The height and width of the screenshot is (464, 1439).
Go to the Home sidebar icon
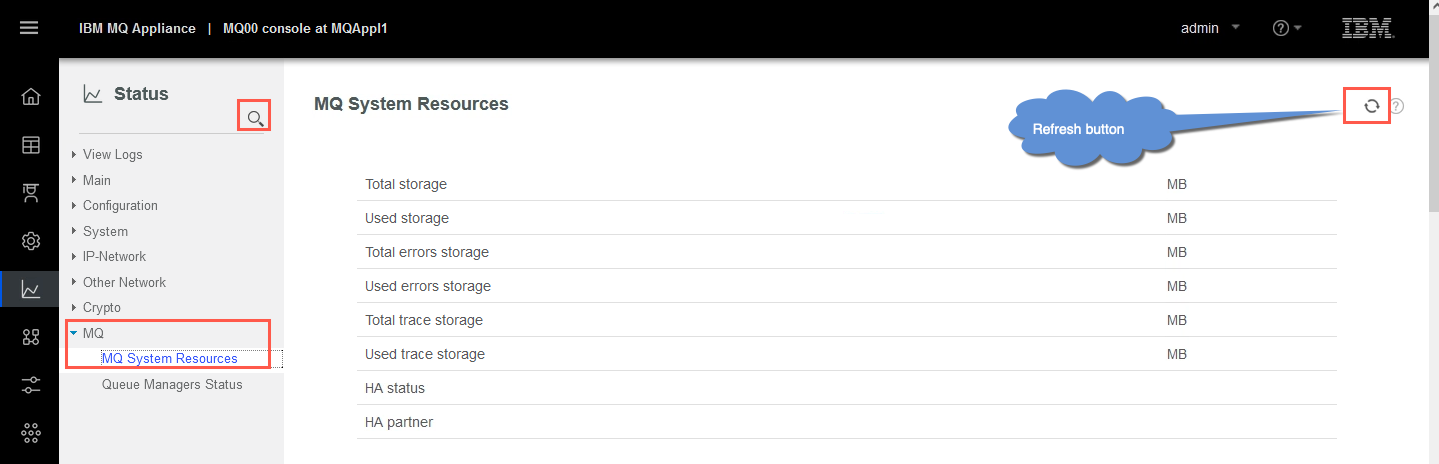click(31, 97)
